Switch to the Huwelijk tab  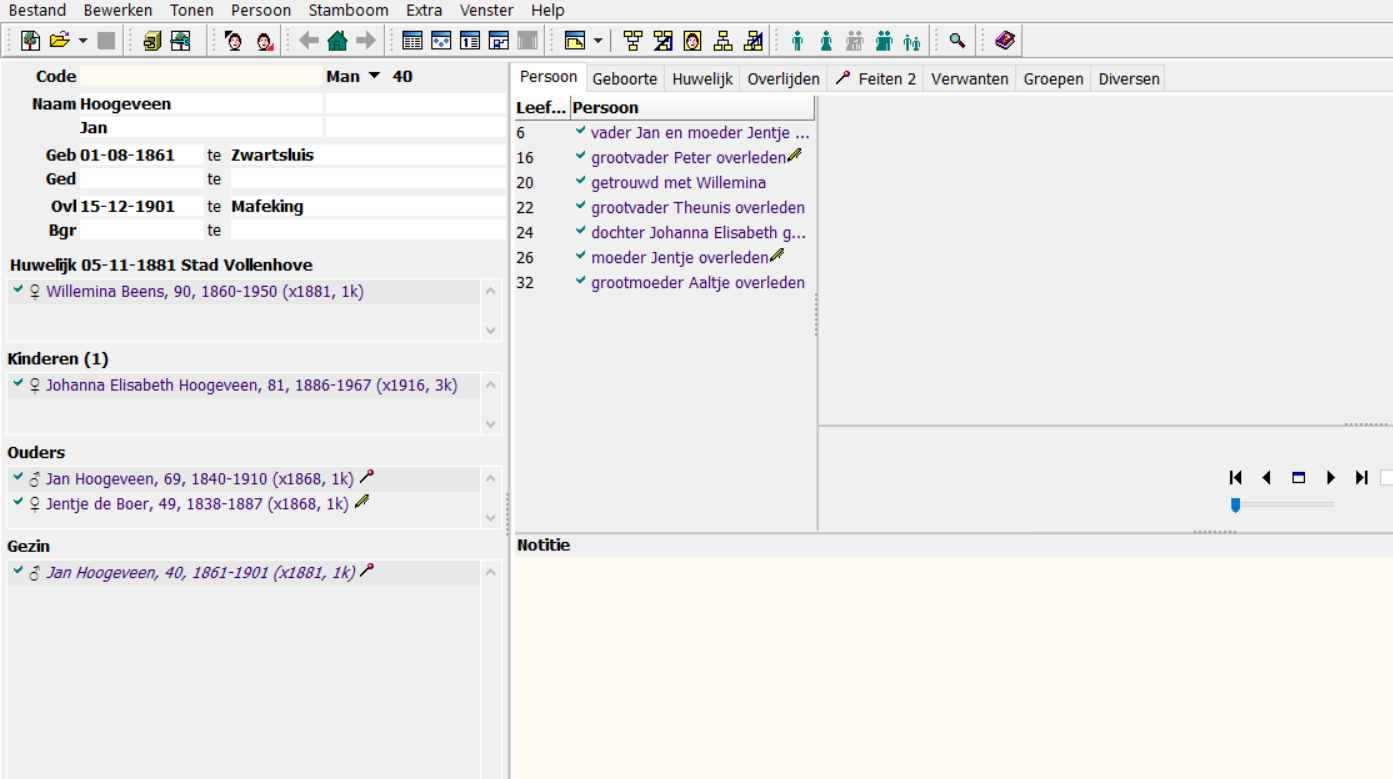click(x=702, y=79)
